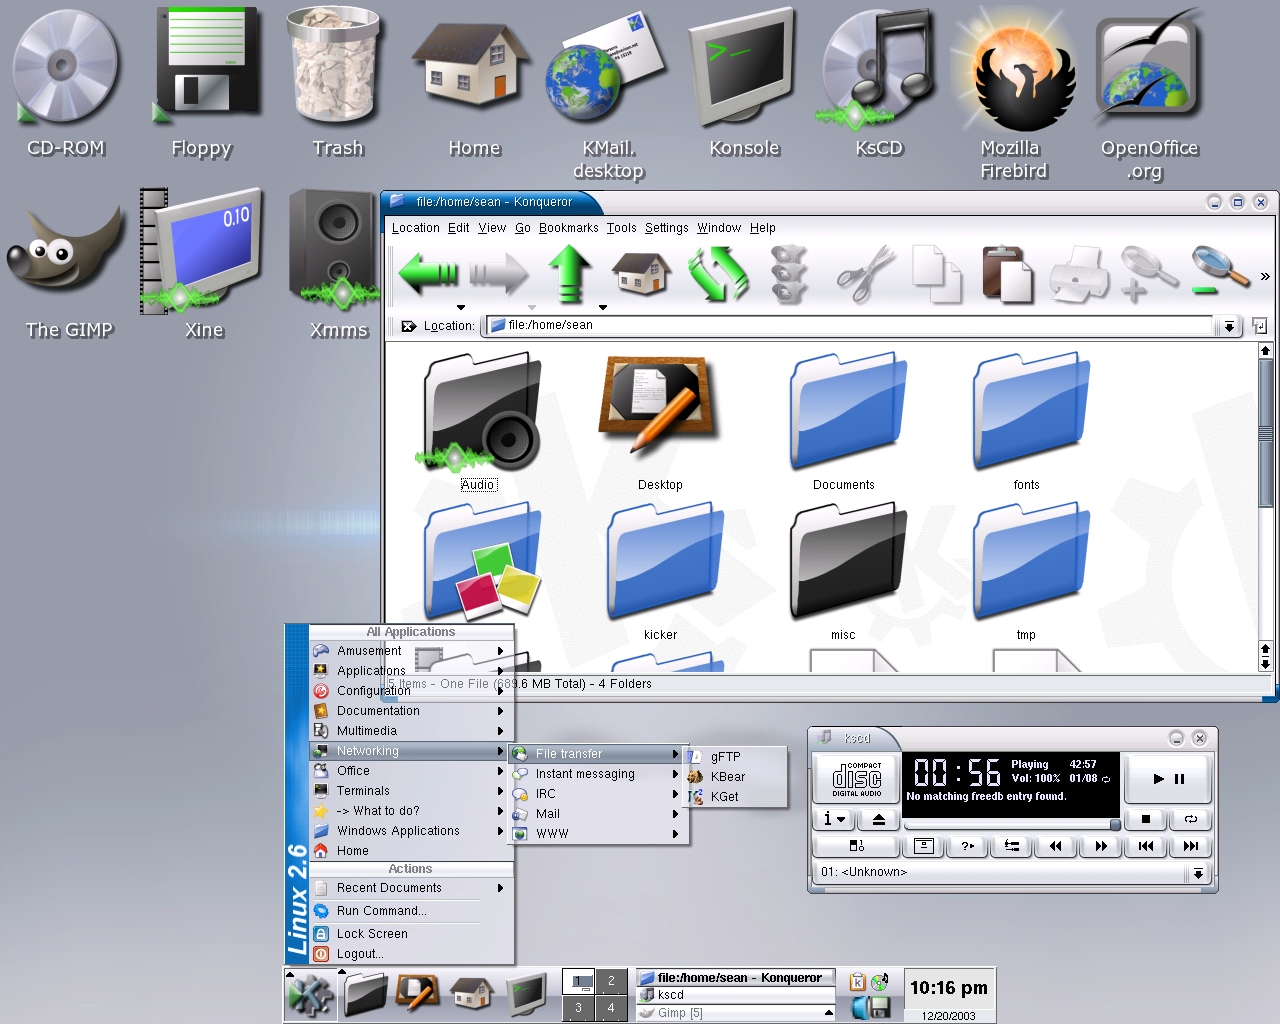Viewport: 1280px width, 1024px height.
Task: Open the kscd info dropdown button
Action: 834,819
